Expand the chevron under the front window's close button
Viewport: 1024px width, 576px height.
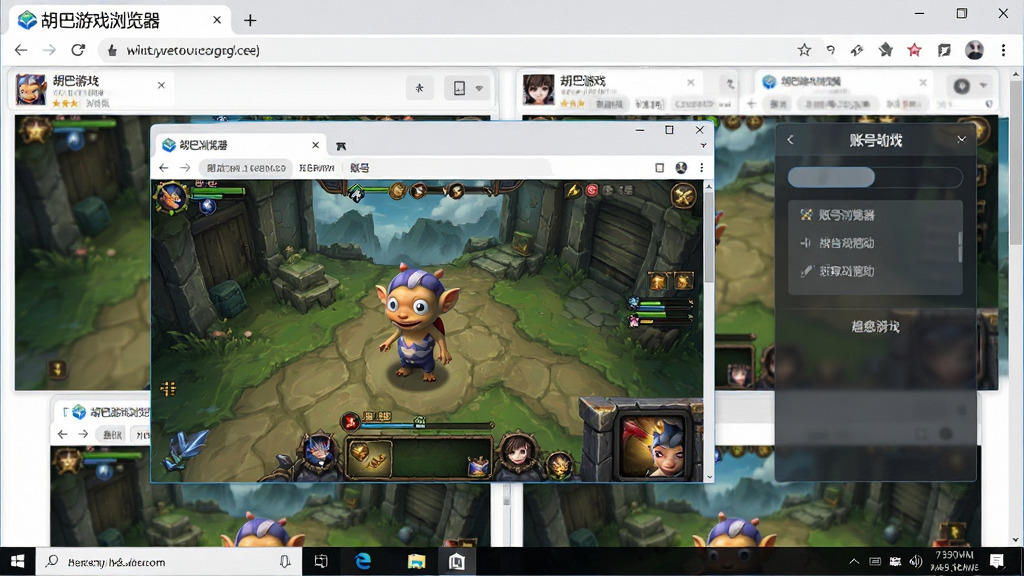coord(703,146)
